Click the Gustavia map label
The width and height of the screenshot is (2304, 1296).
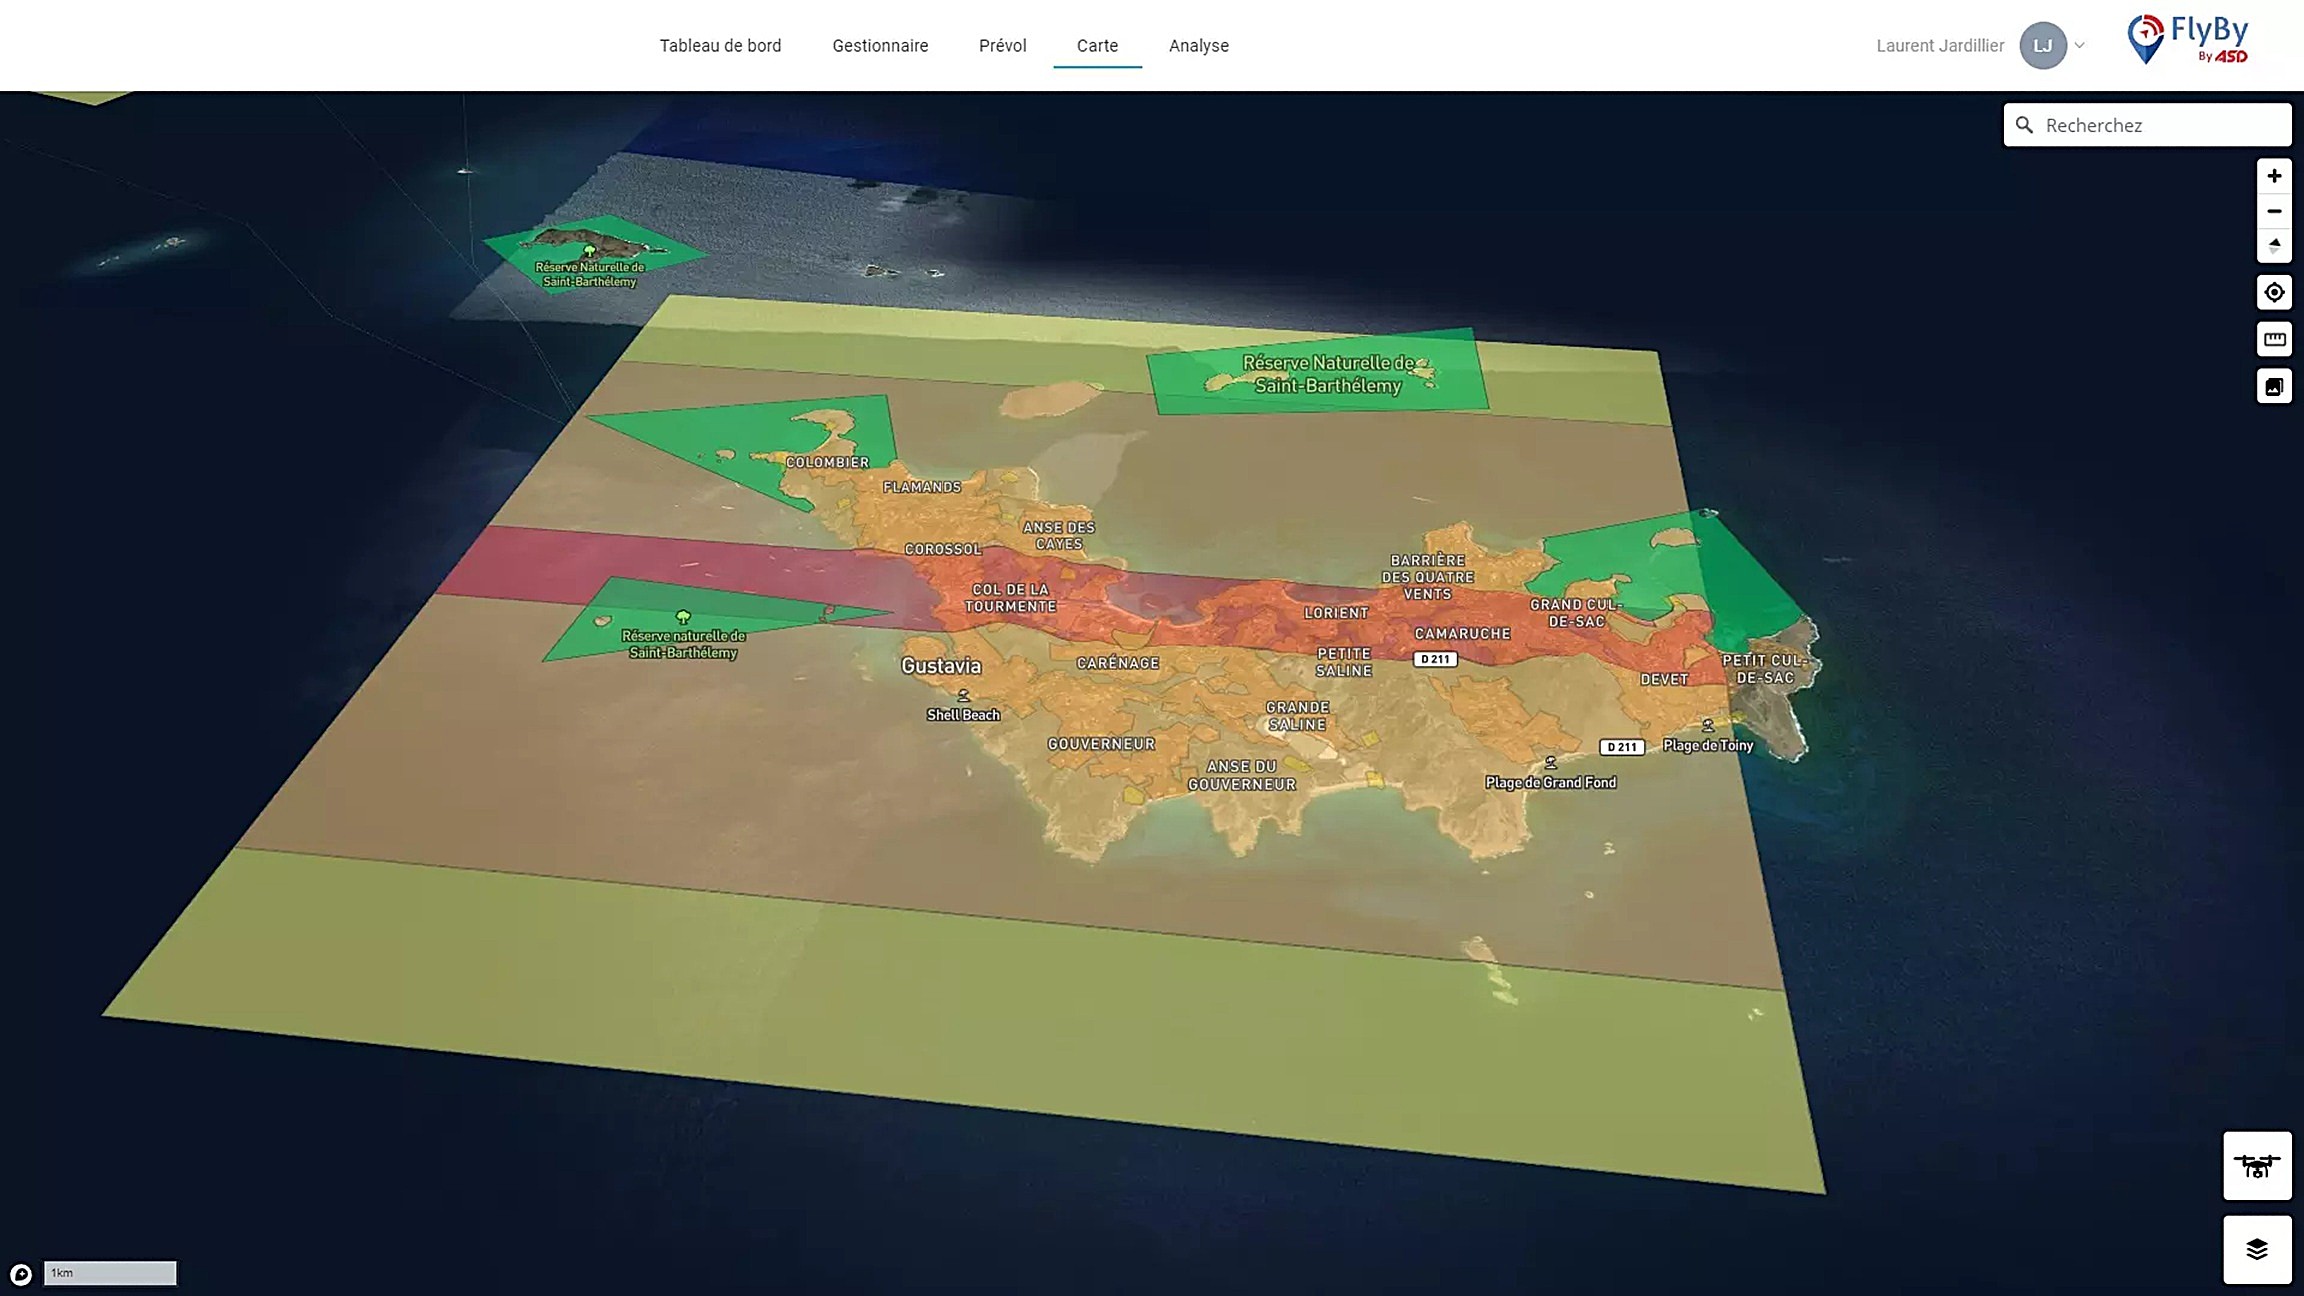(941, 666)
